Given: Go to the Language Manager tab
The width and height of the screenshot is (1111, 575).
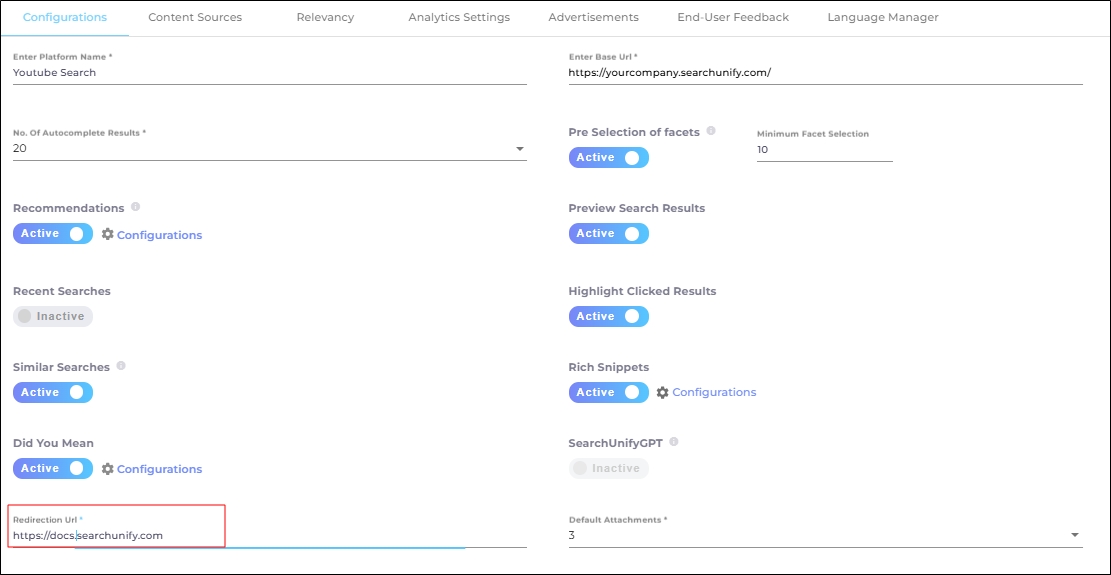Looking at the screenshot, I should [x=882, y=17].
